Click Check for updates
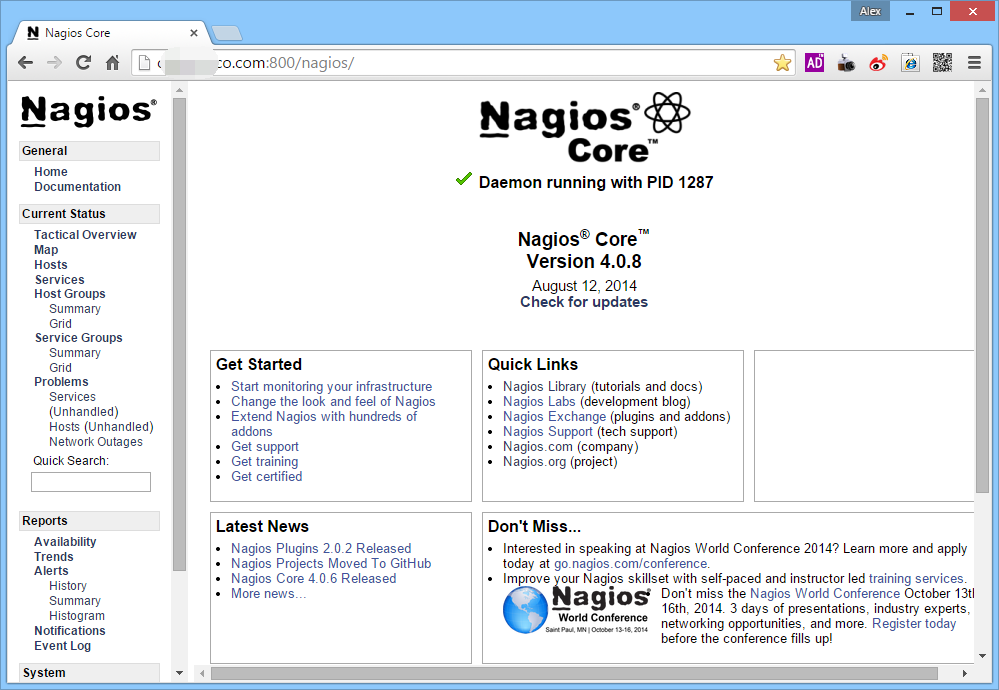 tap(584, 302)
